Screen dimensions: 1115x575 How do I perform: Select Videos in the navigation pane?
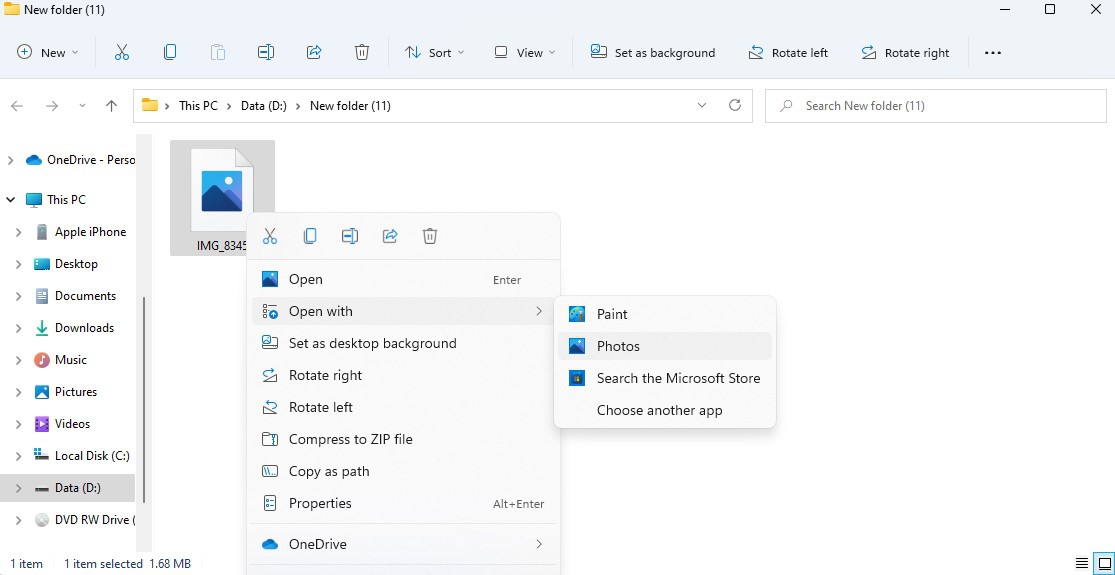73,424
